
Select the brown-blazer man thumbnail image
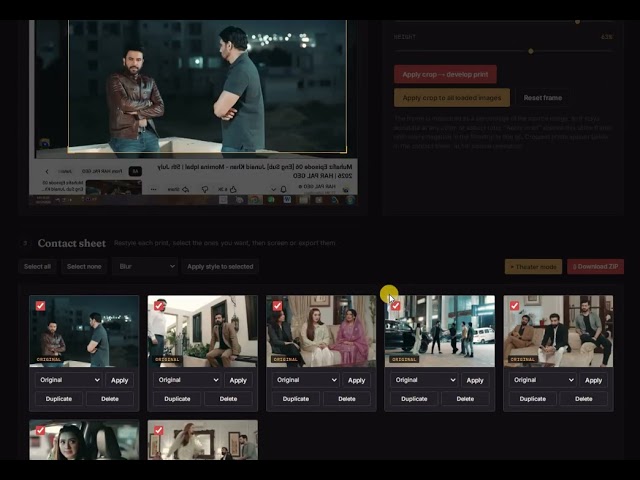tap(202, 331)
